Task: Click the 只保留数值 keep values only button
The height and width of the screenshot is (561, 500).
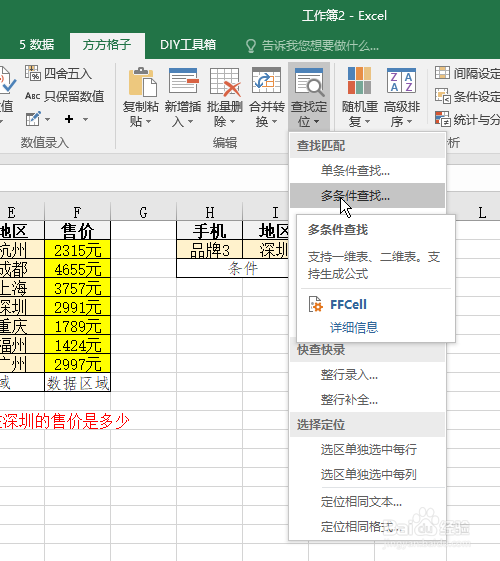Action: 65,96
